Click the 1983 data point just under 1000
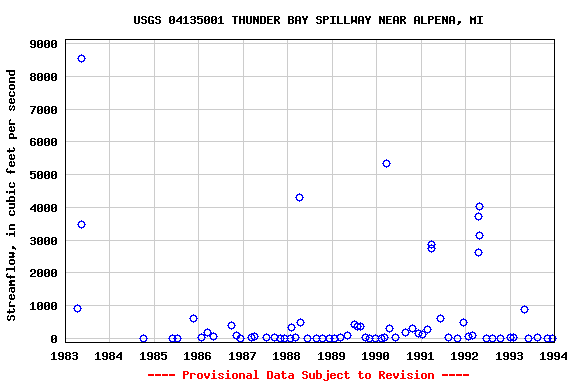 point(77,308)
